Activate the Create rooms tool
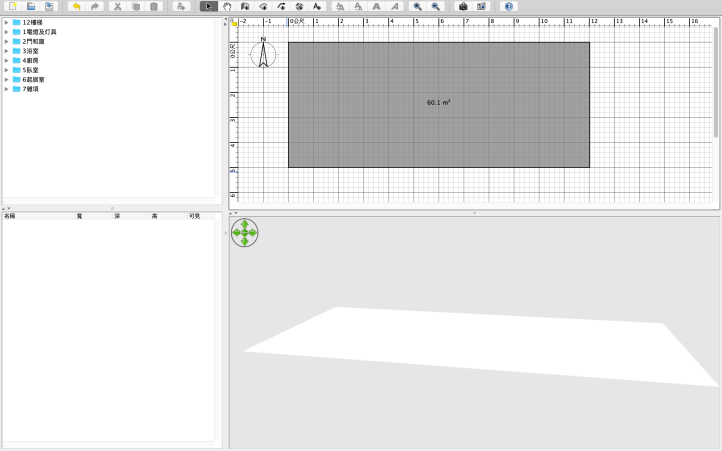Screen dimensions: 722x451 [263, 6]
